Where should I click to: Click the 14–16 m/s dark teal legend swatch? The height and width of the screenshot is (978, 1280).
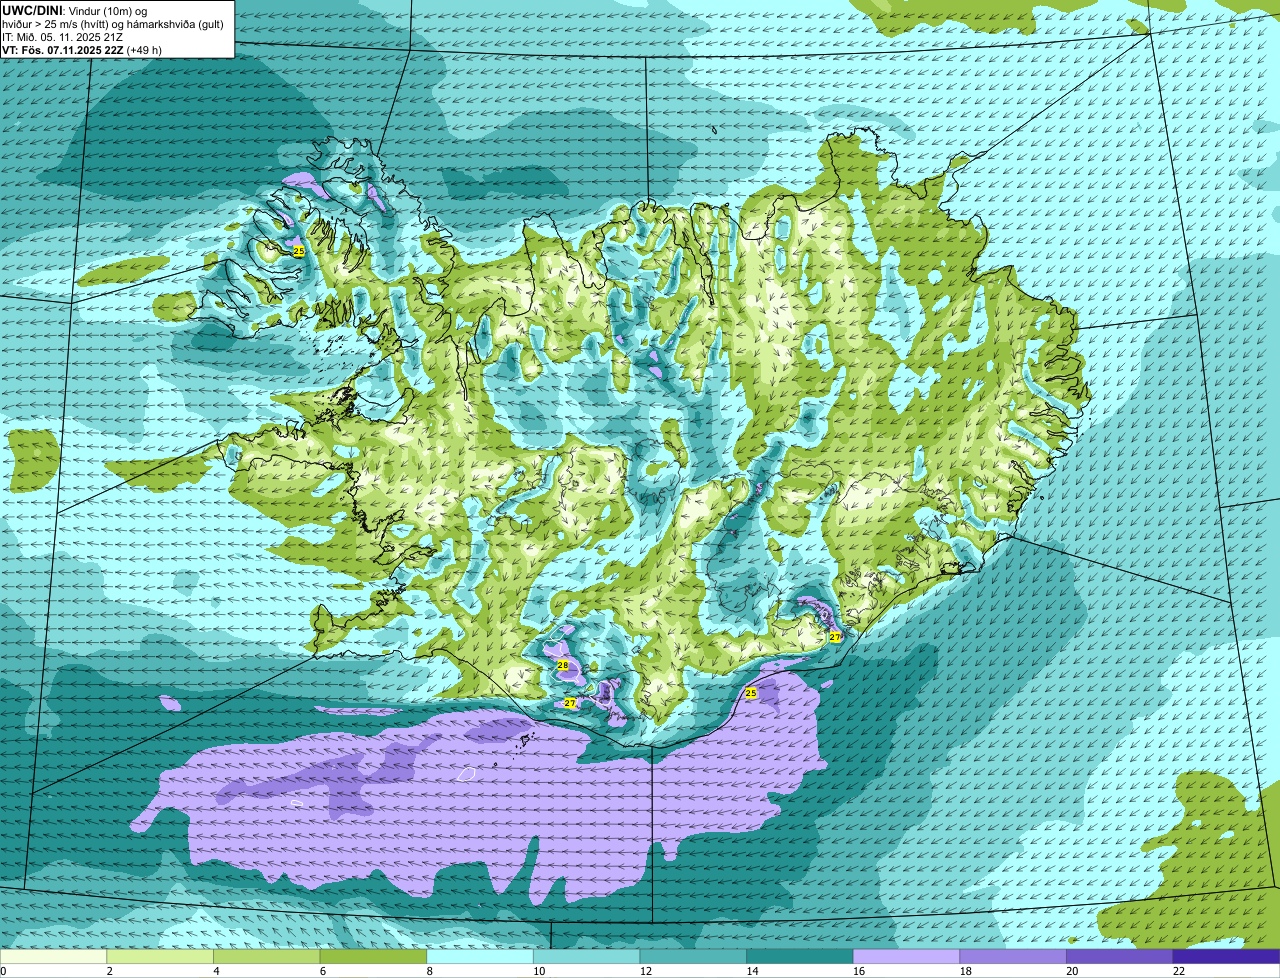[800, 957]
